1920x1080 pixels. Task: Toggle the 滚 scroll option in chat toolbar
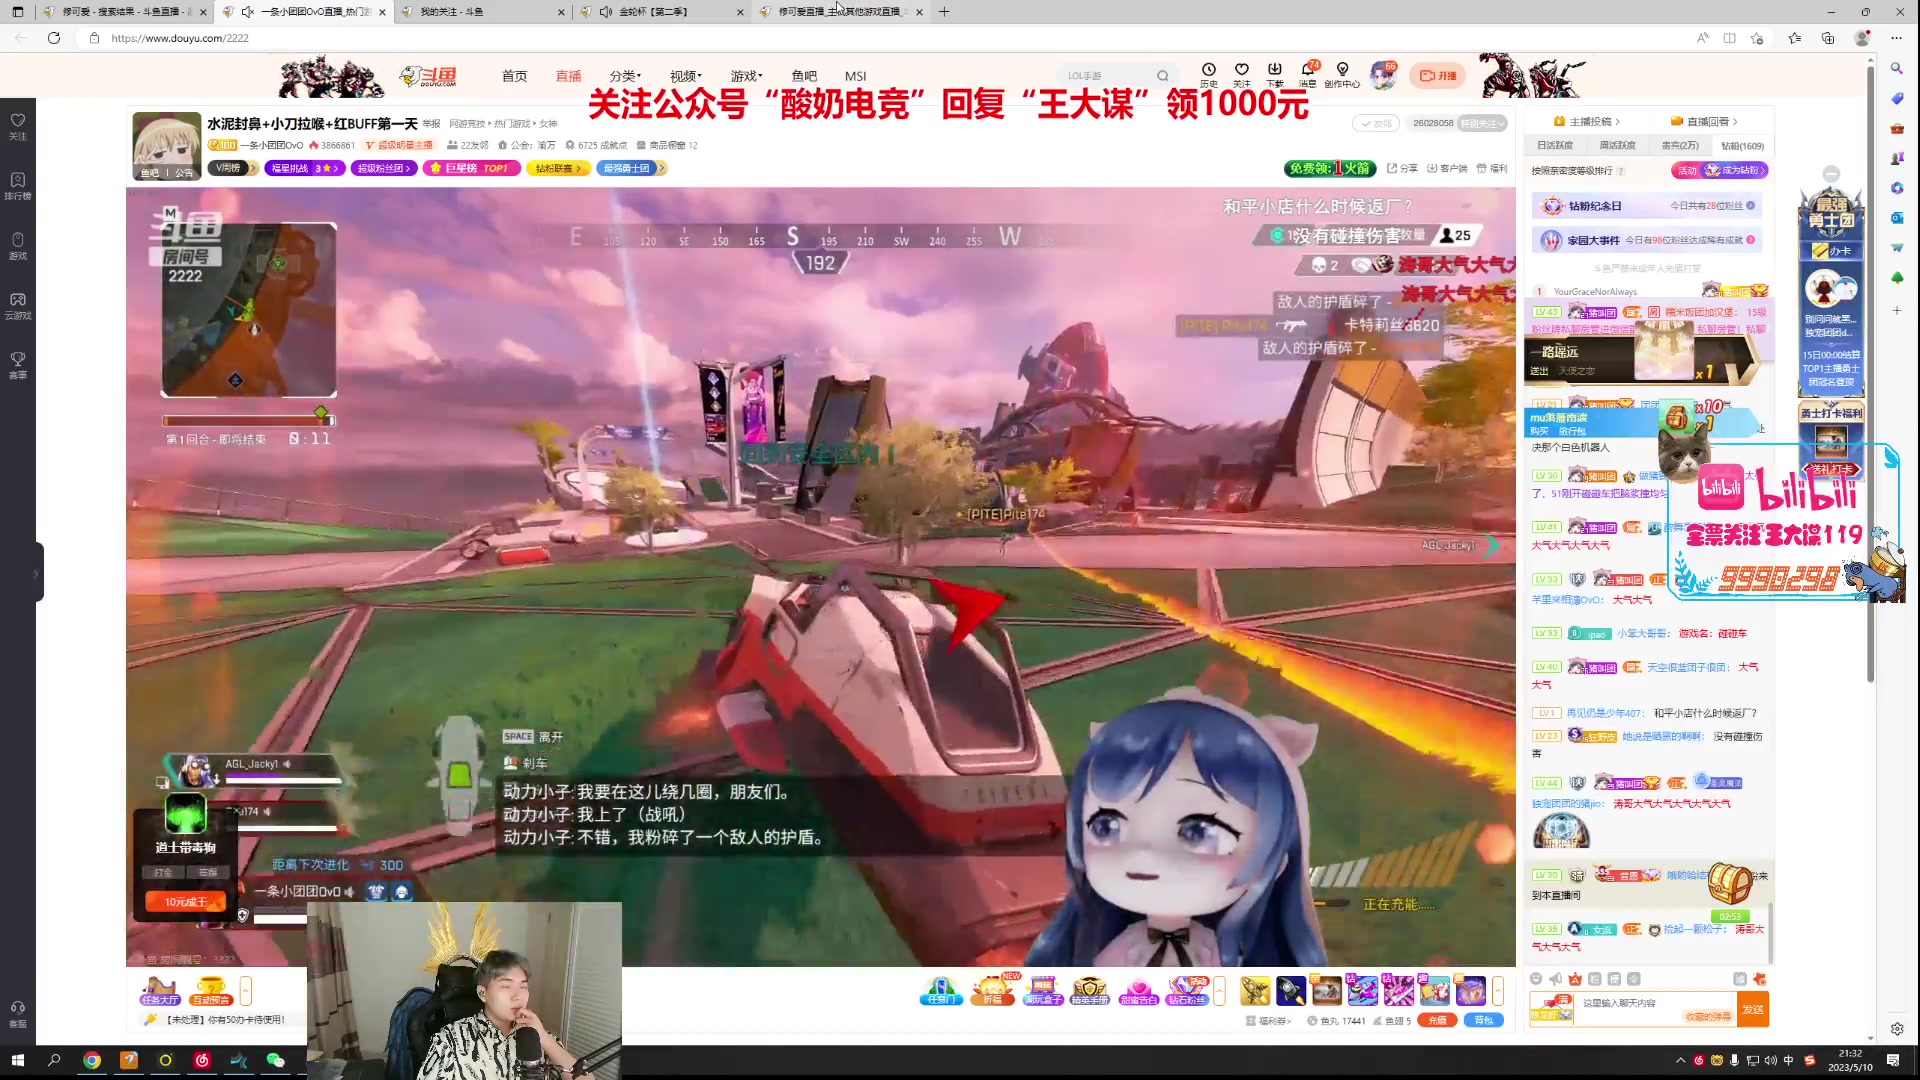[x=1740, y=979]
